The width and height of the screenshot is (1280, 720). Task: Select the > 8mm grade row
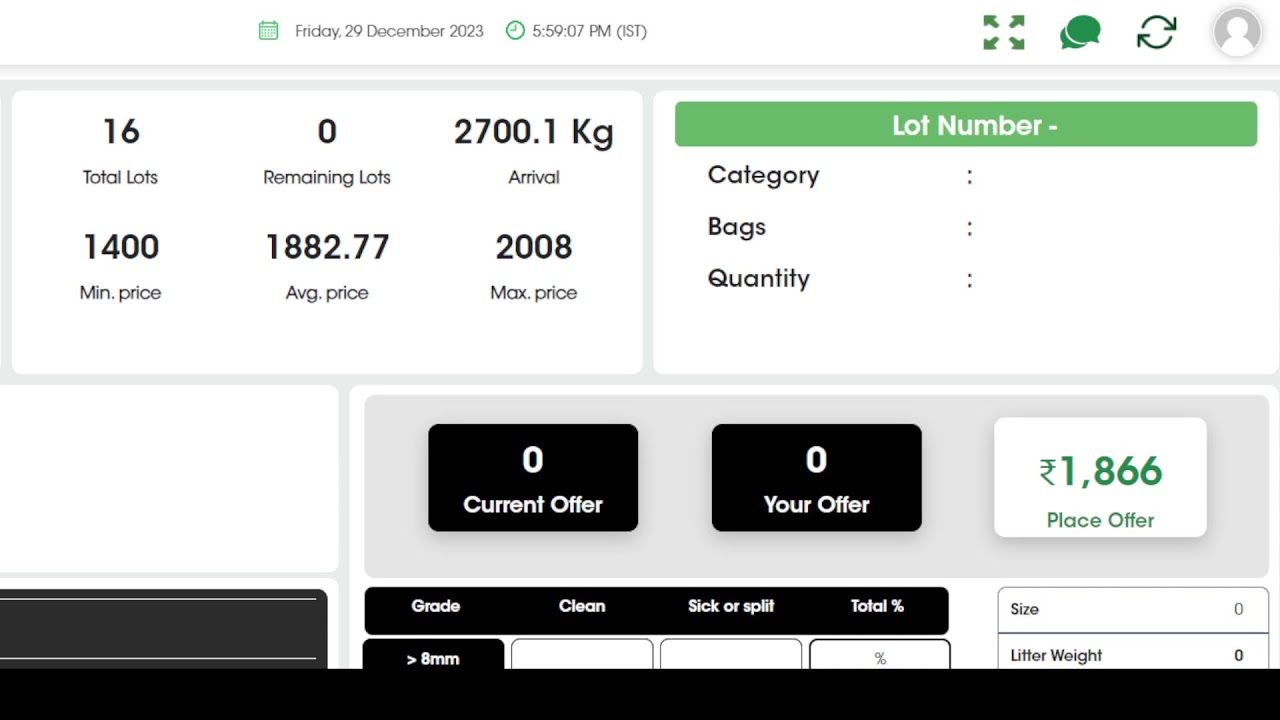433,654
